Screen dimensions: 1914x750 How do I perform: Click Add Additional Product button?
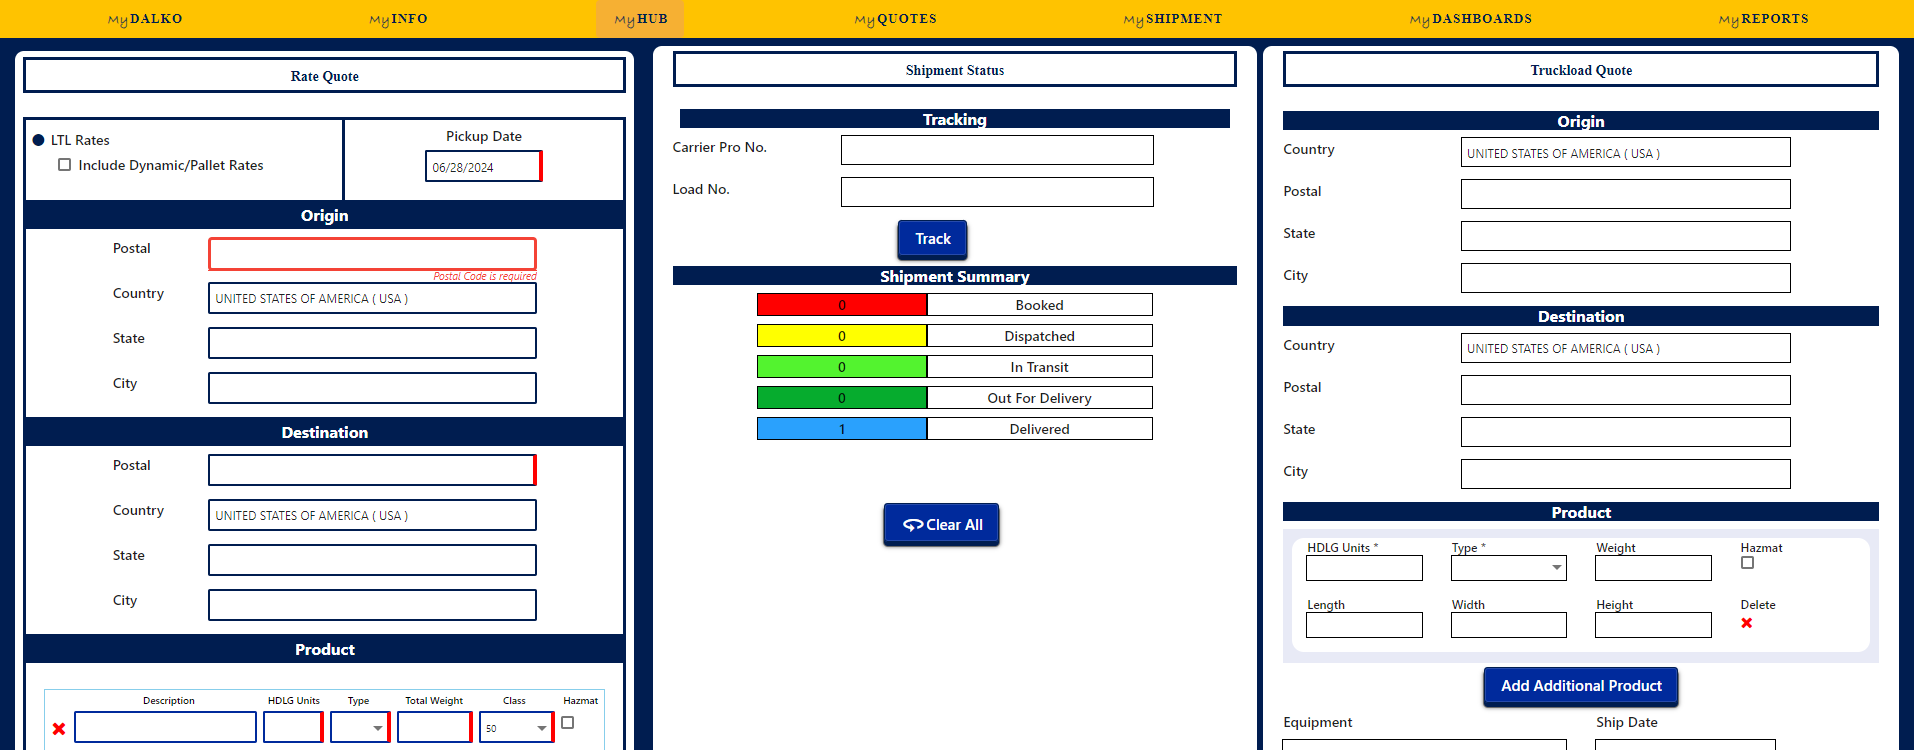[1581, 686]
